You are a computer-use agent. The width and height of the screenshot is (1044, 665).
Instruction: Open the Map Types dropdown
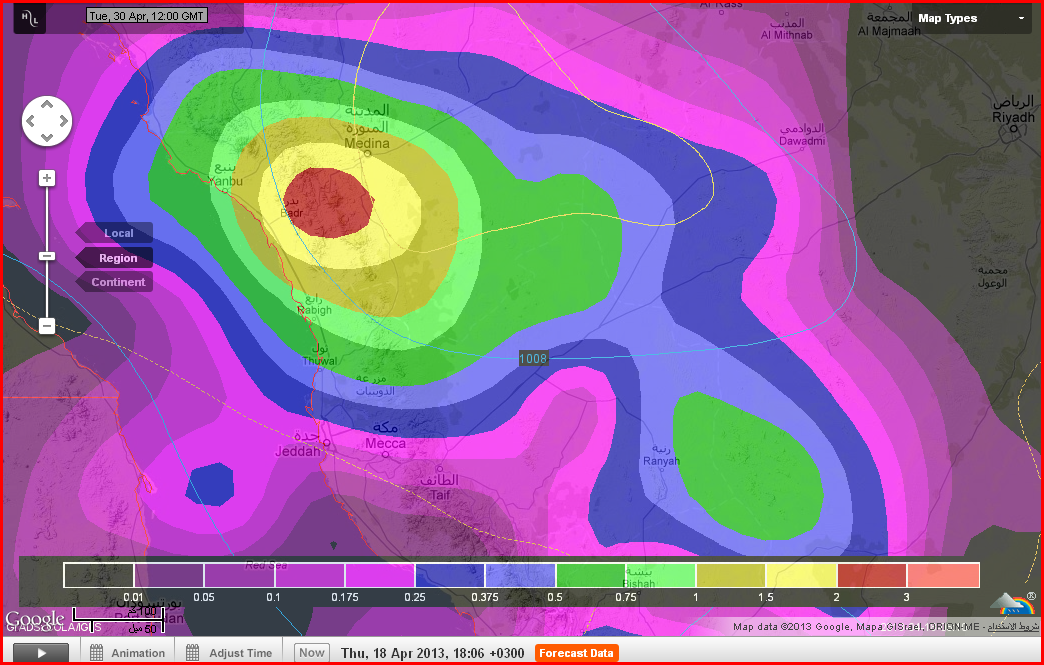(971, 19)
